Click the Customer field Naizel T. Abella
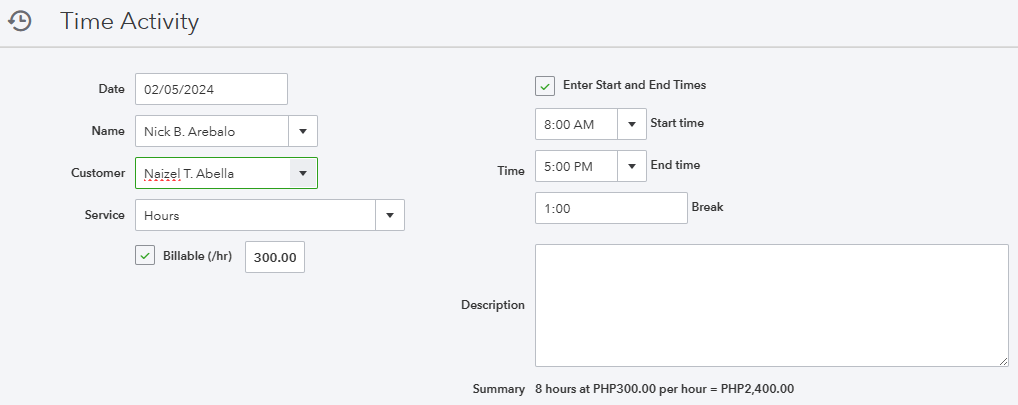This screenshot has width=1018, height=405. (212, 173)
